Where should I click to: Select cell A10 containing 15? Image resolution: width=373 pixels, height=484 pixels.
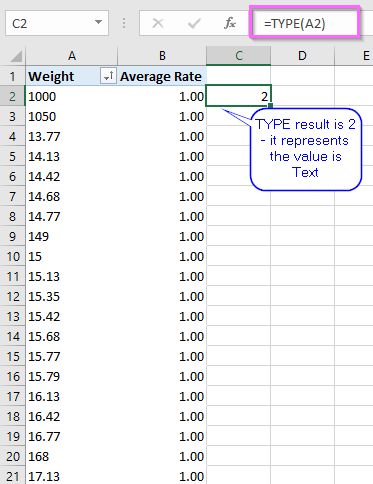pos(72,256)
